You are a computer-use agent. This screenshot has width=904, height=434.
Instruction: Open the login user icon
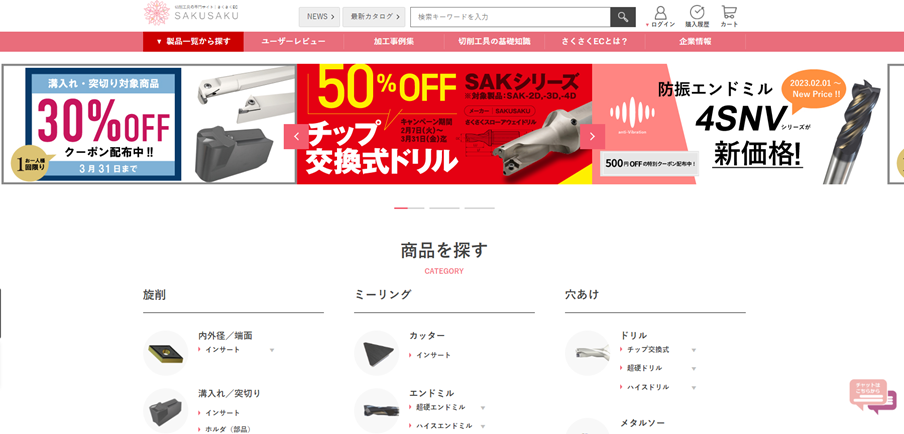[x=661, y=13]
